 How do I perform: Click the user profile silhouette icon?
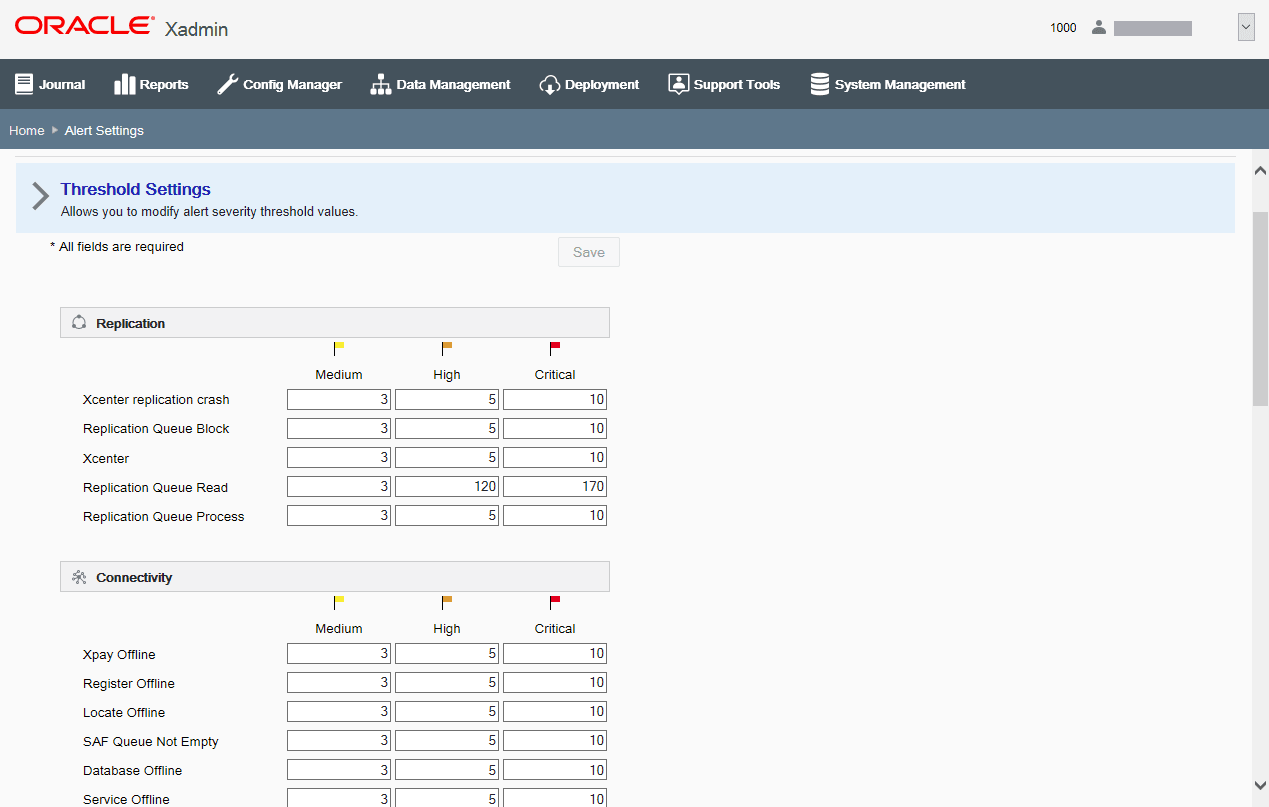pos(1099,28)
